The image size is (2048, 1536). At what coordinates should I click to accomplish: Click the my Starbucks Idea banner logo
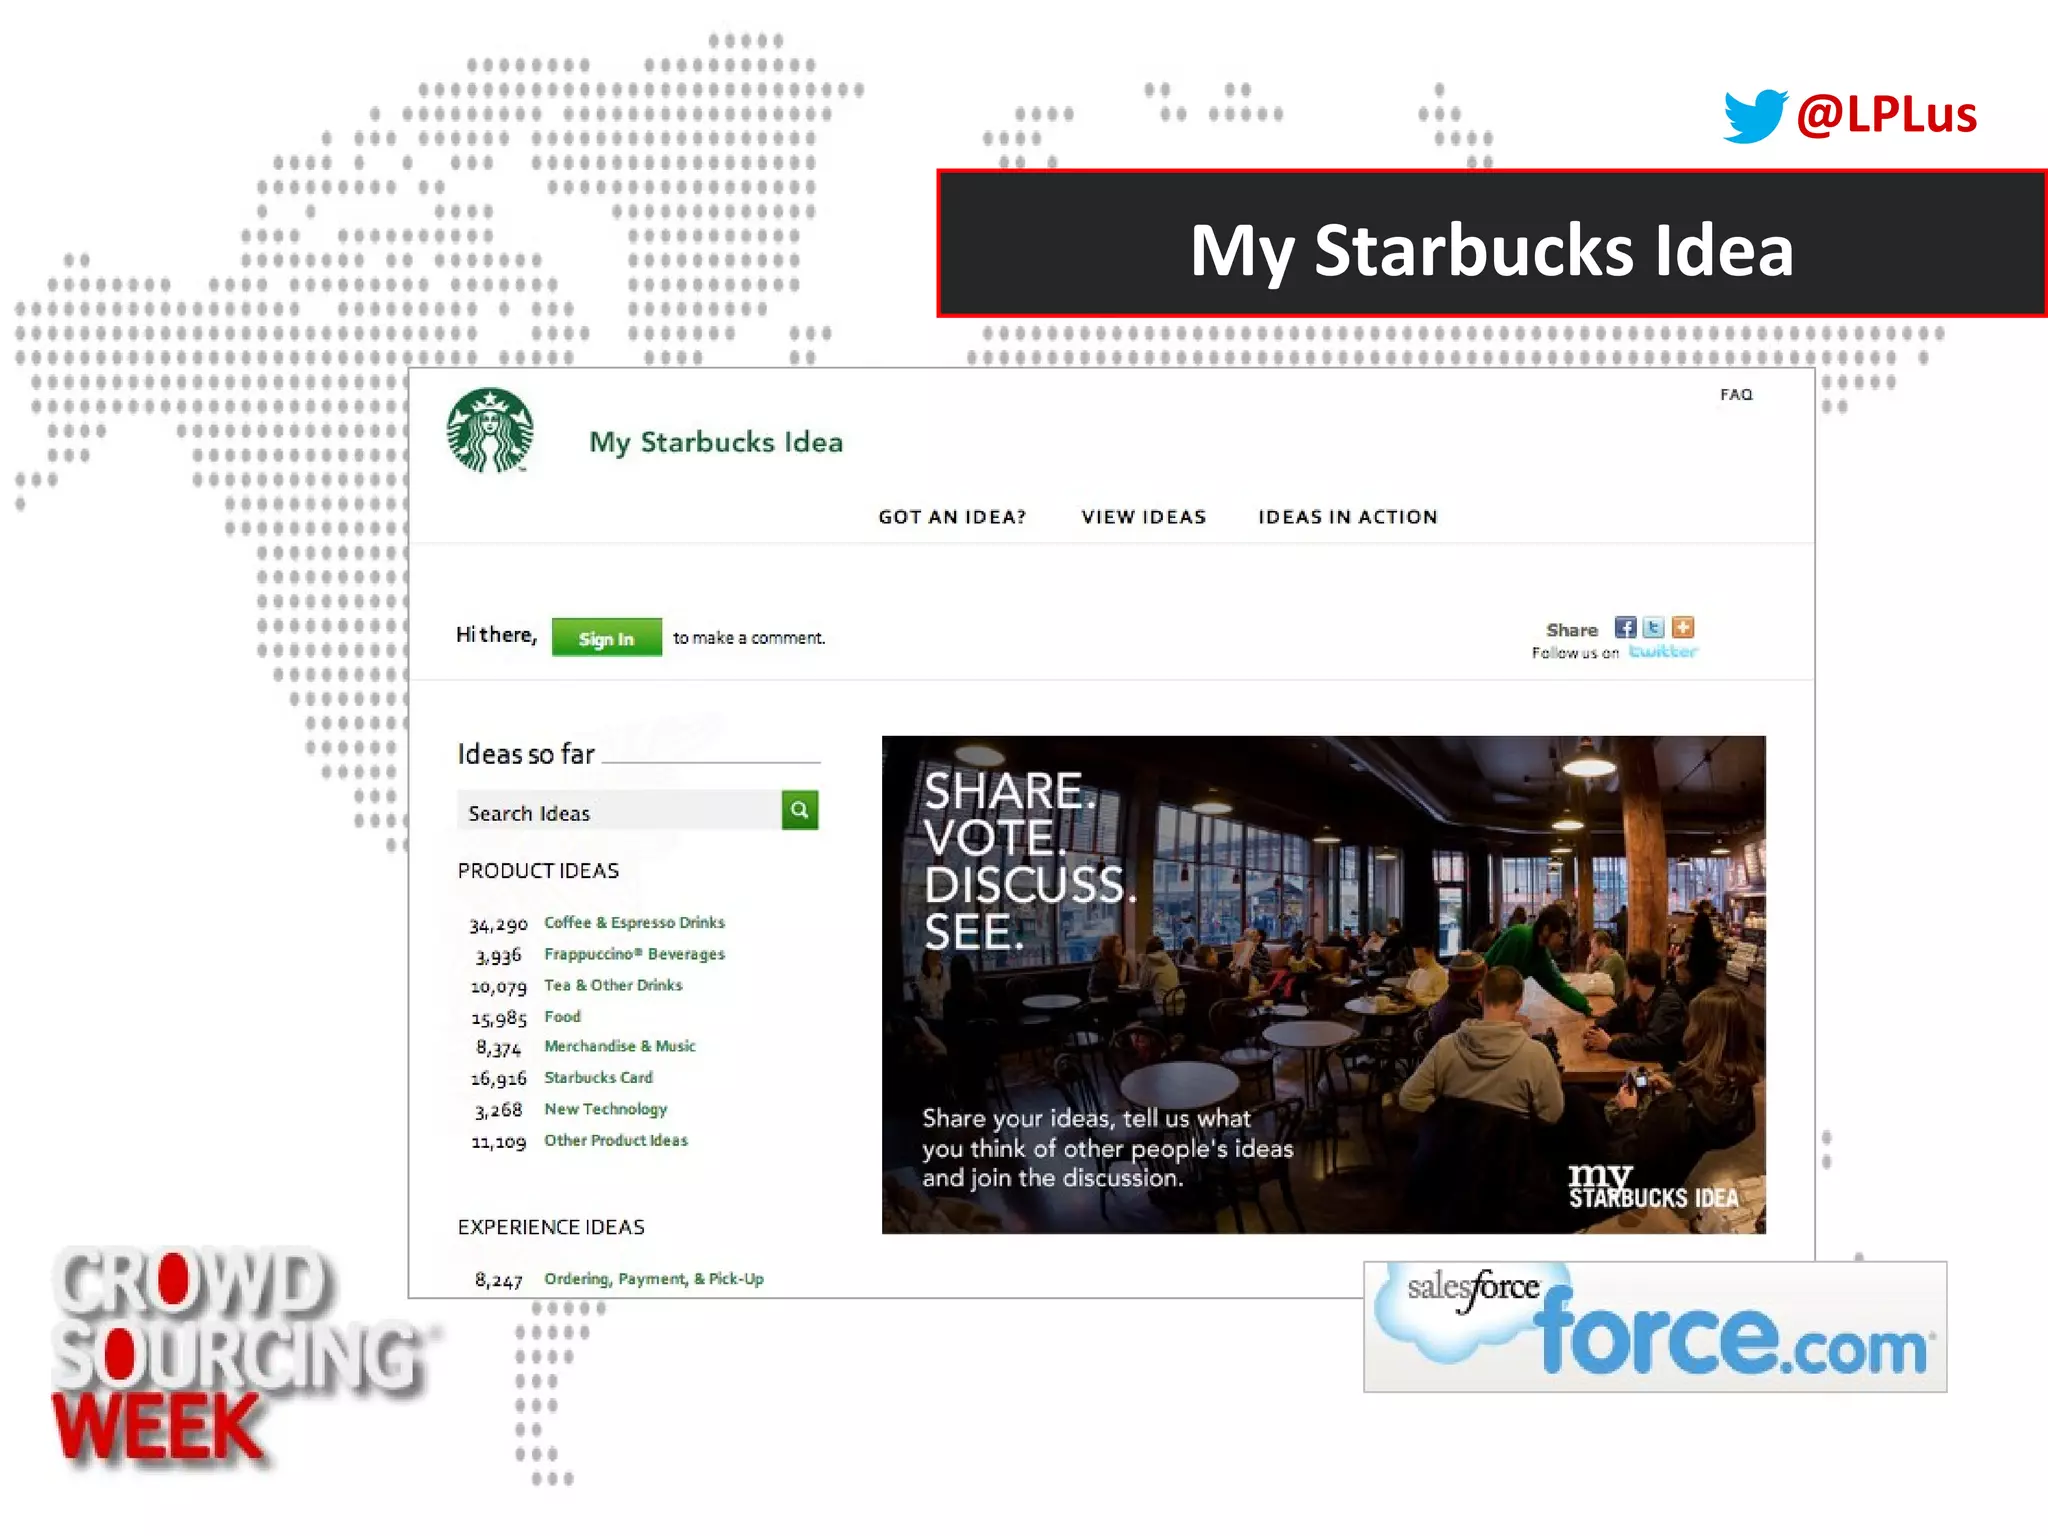[1653, 1186]
